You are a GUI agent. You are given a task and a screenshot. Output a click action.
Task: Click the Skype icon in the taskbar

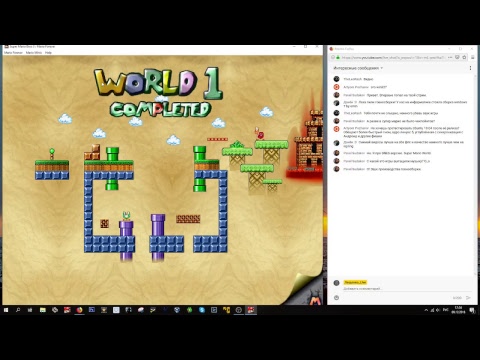(x=202, y=310)
